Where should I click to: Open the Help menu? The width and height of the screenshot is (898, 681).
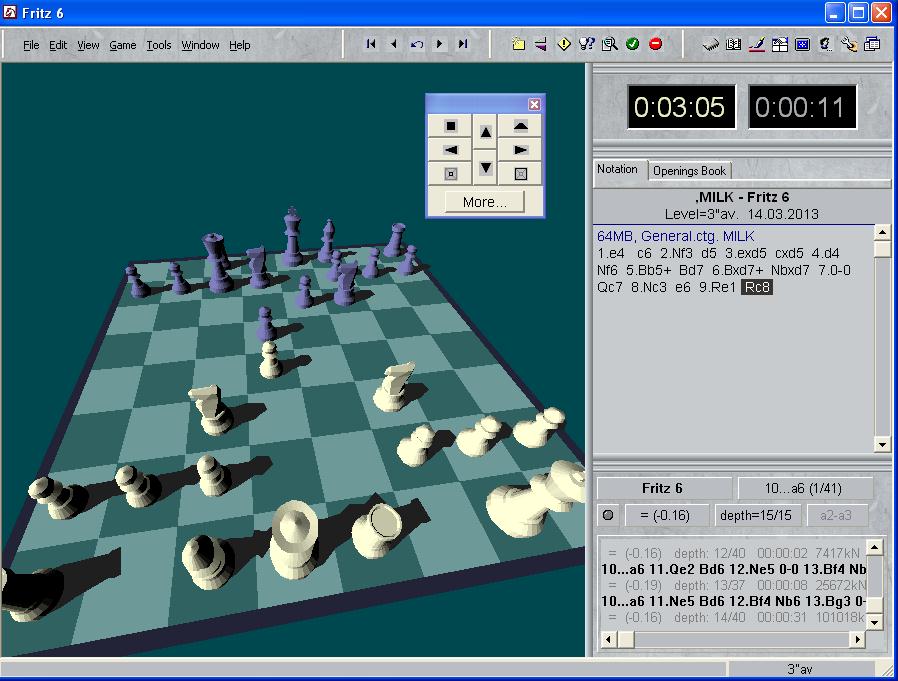coord(239,45)
